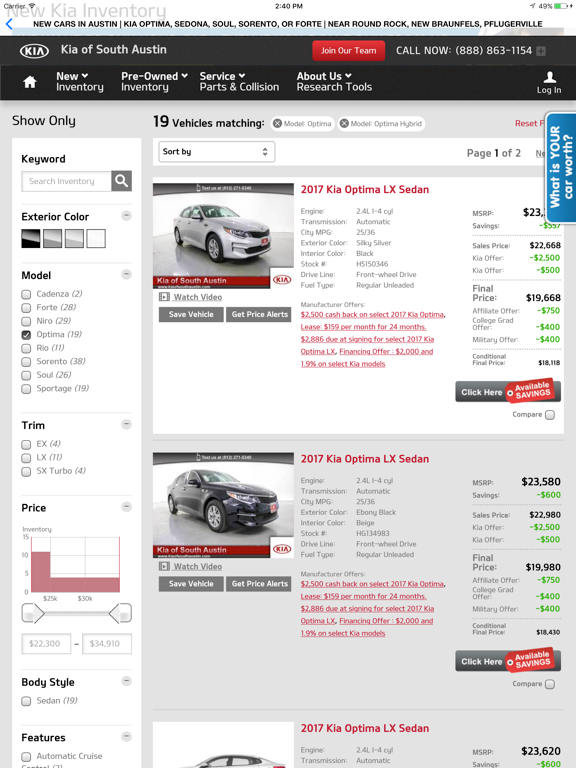Check the Soul model checkbox

(26, 375)
